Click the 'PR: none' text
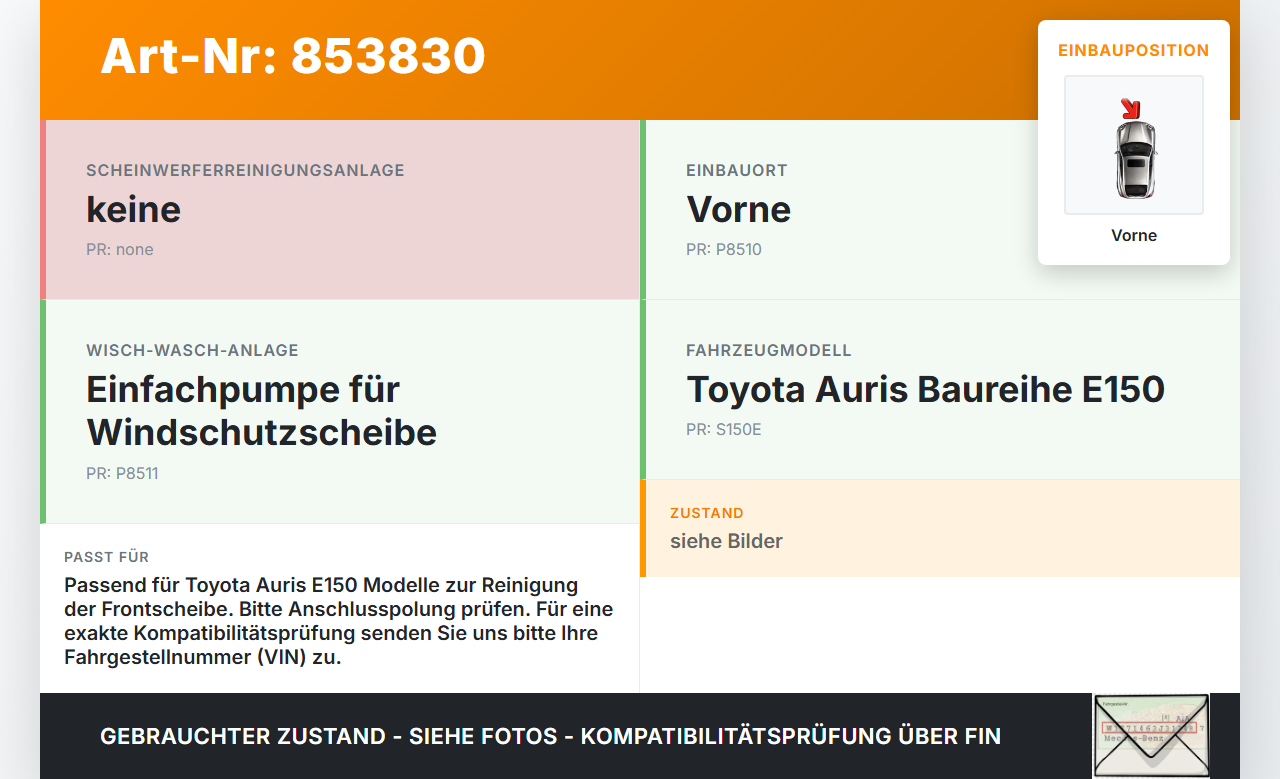Viewport: 1280px width, 779px height. tap(120, 249)
